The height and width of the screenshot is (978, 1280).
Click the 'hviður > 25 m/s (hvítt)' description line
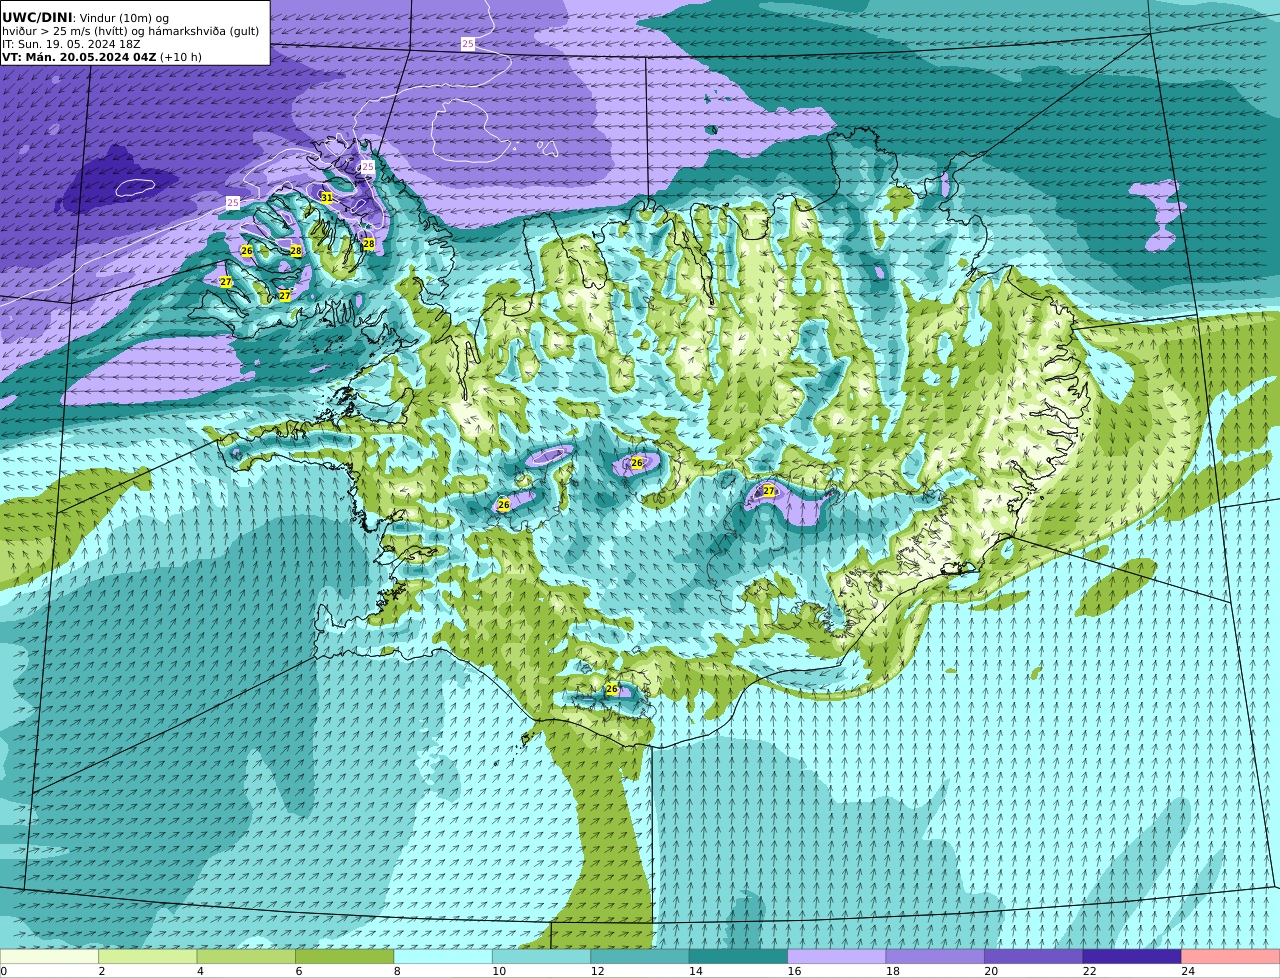coord(130,31)
